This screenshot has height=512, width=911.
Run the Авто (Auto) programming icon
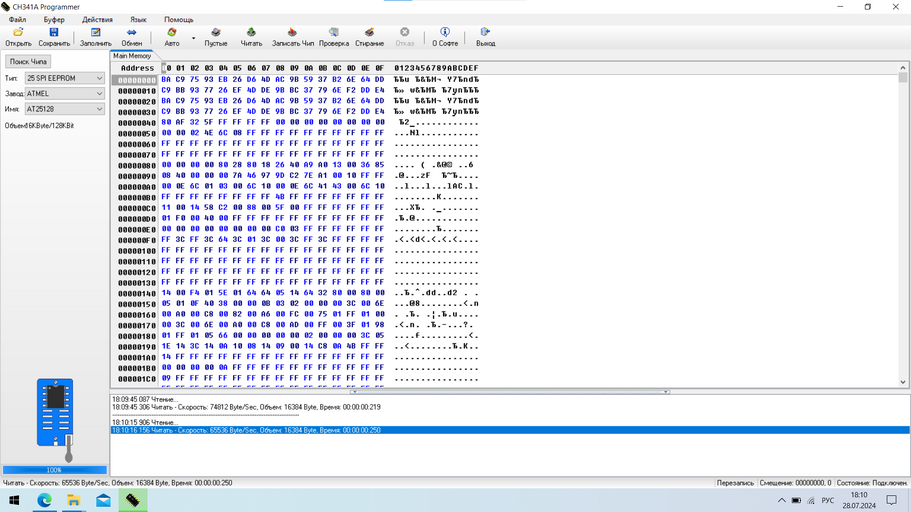coord(172,33)
